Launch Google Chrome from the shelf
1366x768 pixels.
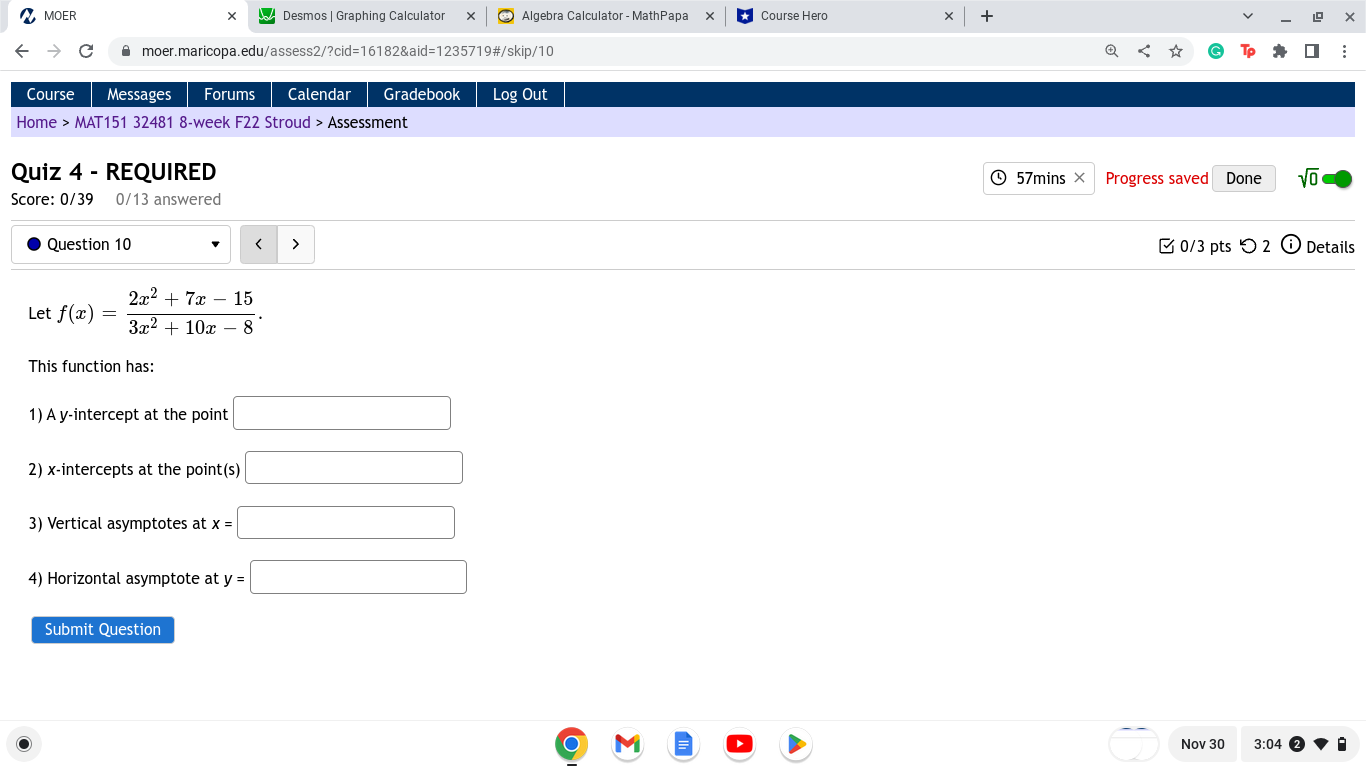[572, 744]
